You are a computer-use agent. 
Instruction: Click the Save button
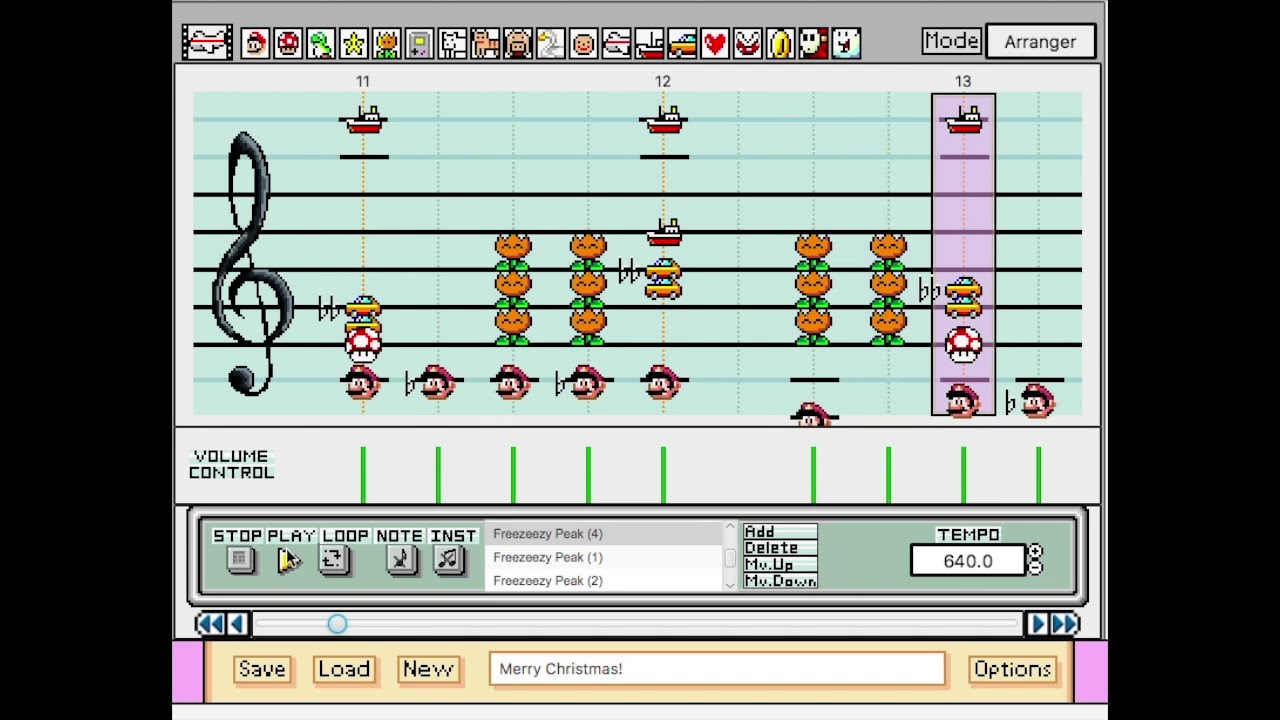[x=262, y=669]
